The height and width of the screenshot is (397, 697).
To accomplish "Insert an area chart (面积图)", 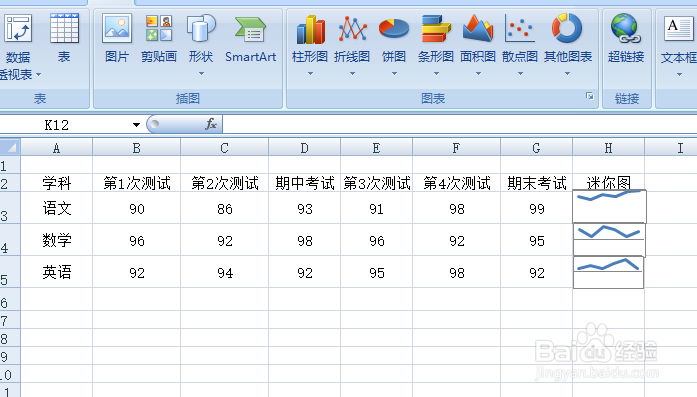I will (x=478, y=44).
